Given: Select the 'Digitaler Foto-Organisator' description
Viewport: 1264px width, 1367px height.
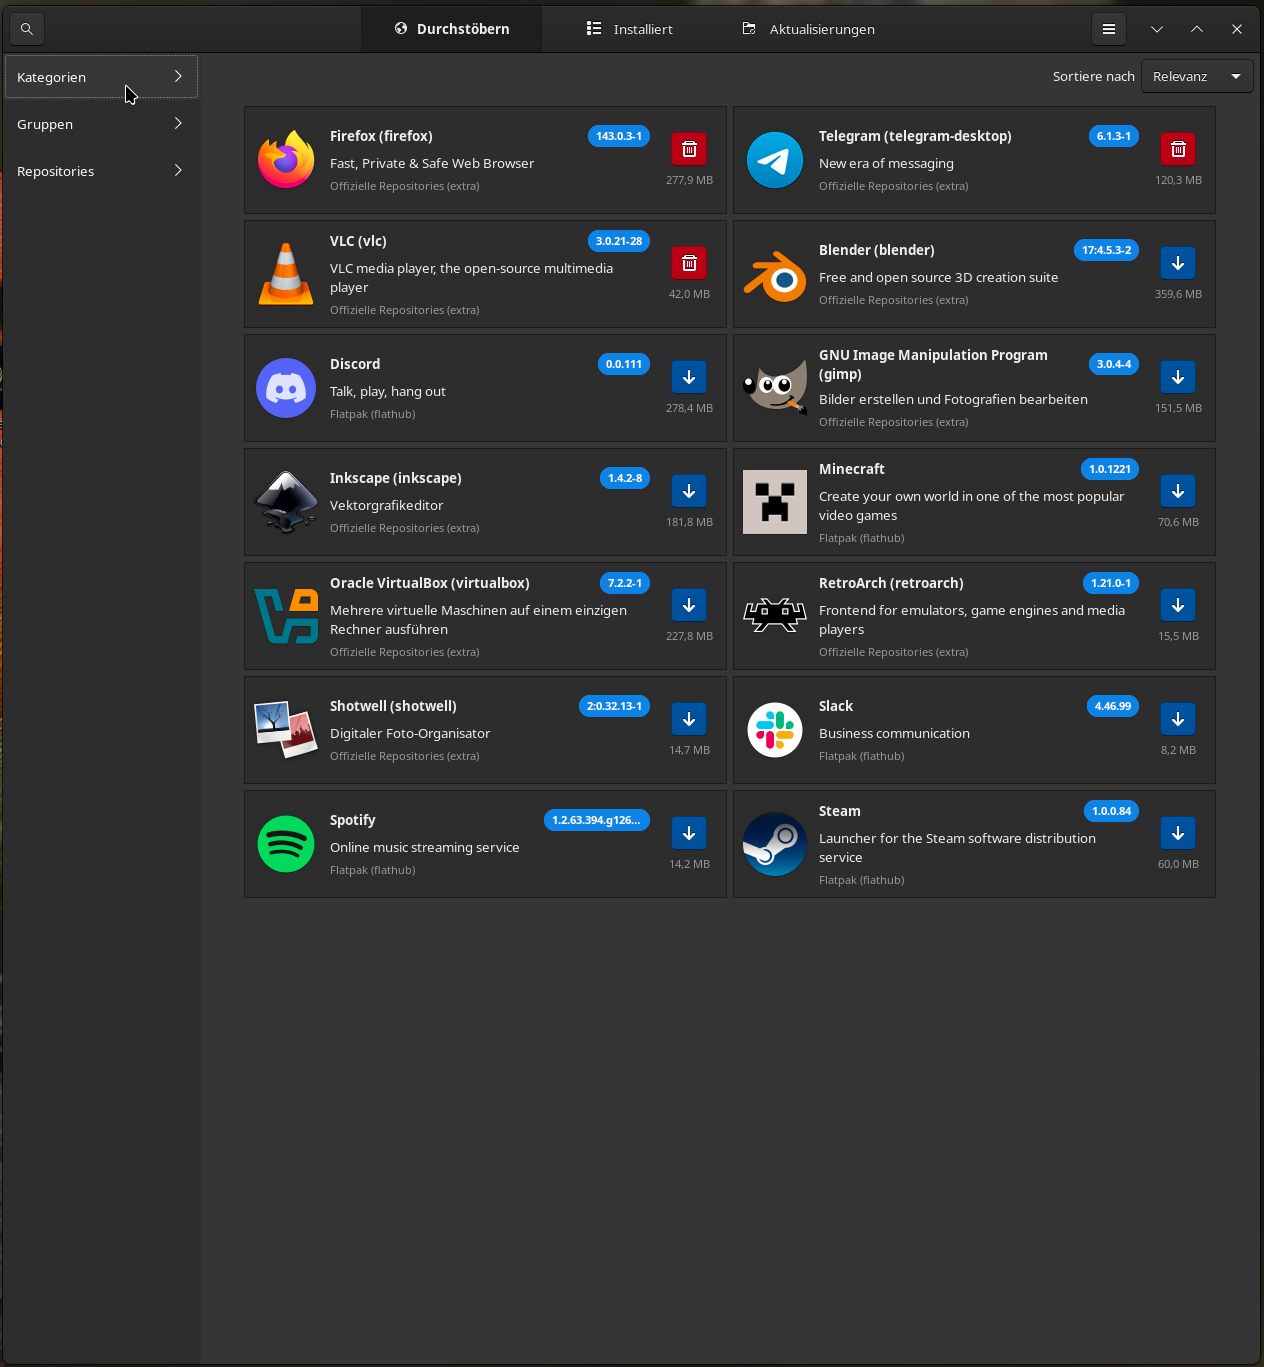Looking at the screenshot, I should (410, 733).
